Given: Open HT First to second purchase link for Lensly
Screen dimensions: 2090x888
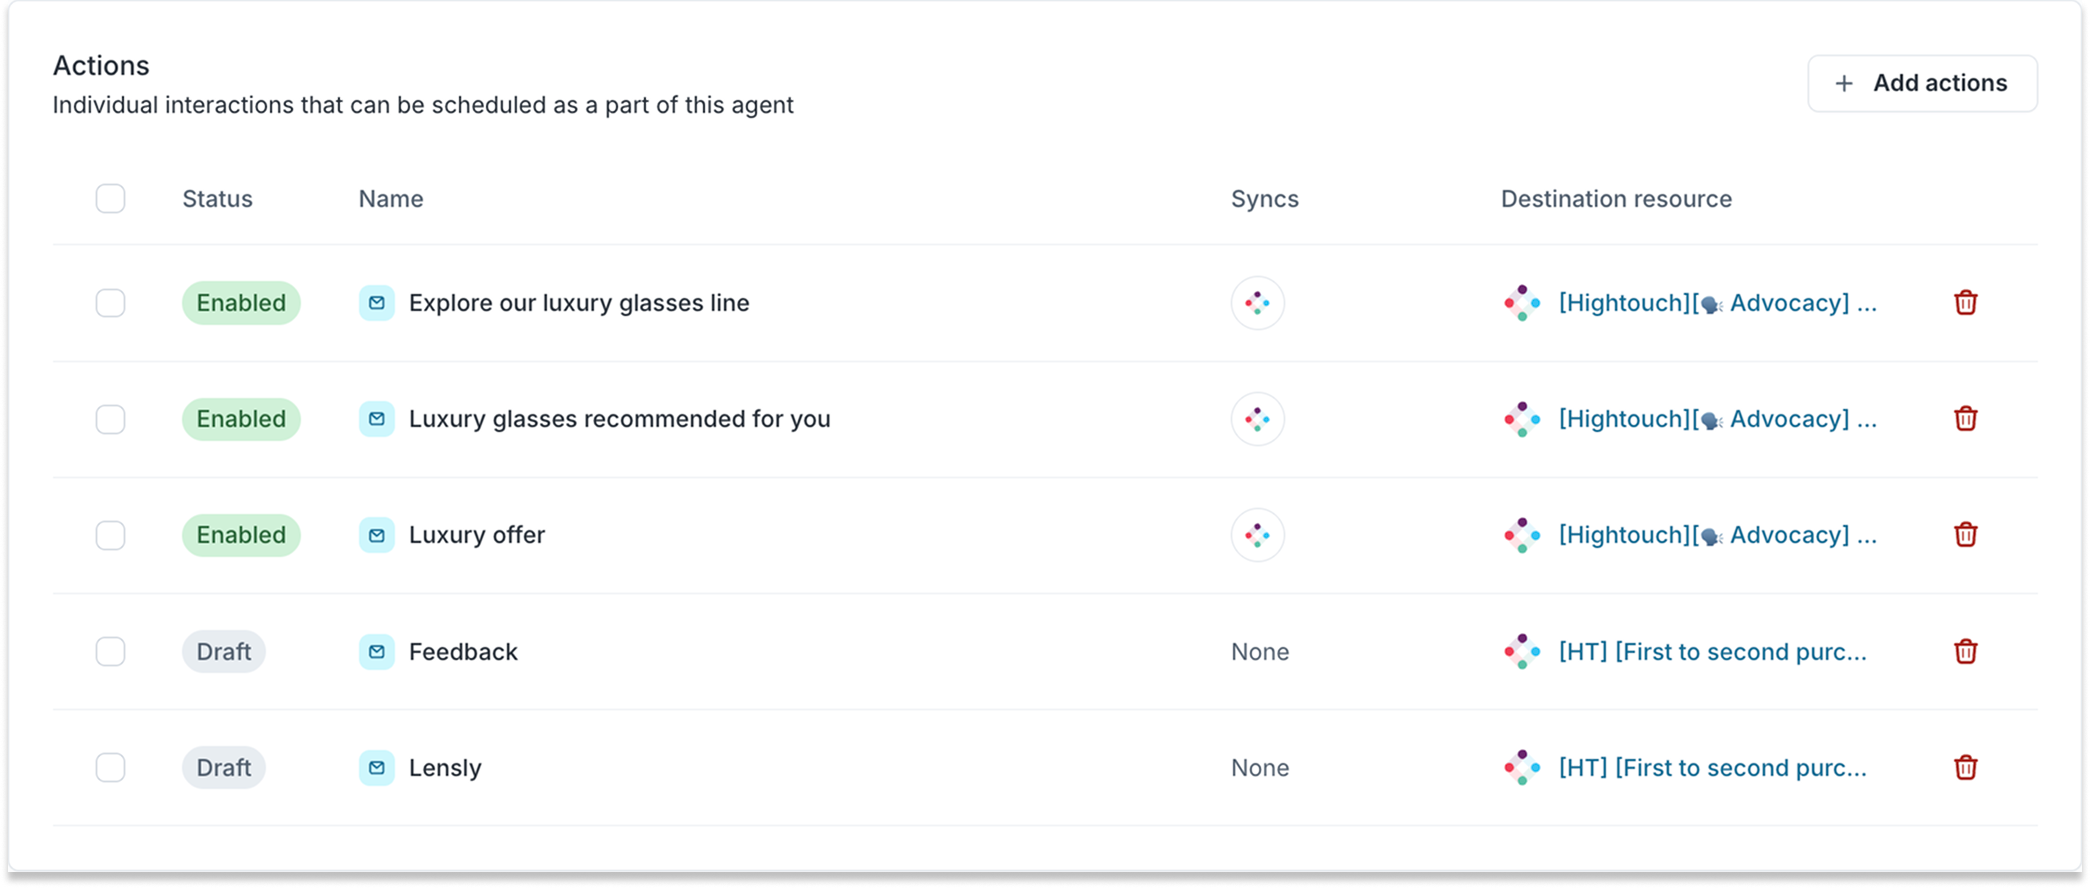Looking at the screenshot, I should 1712,768.
